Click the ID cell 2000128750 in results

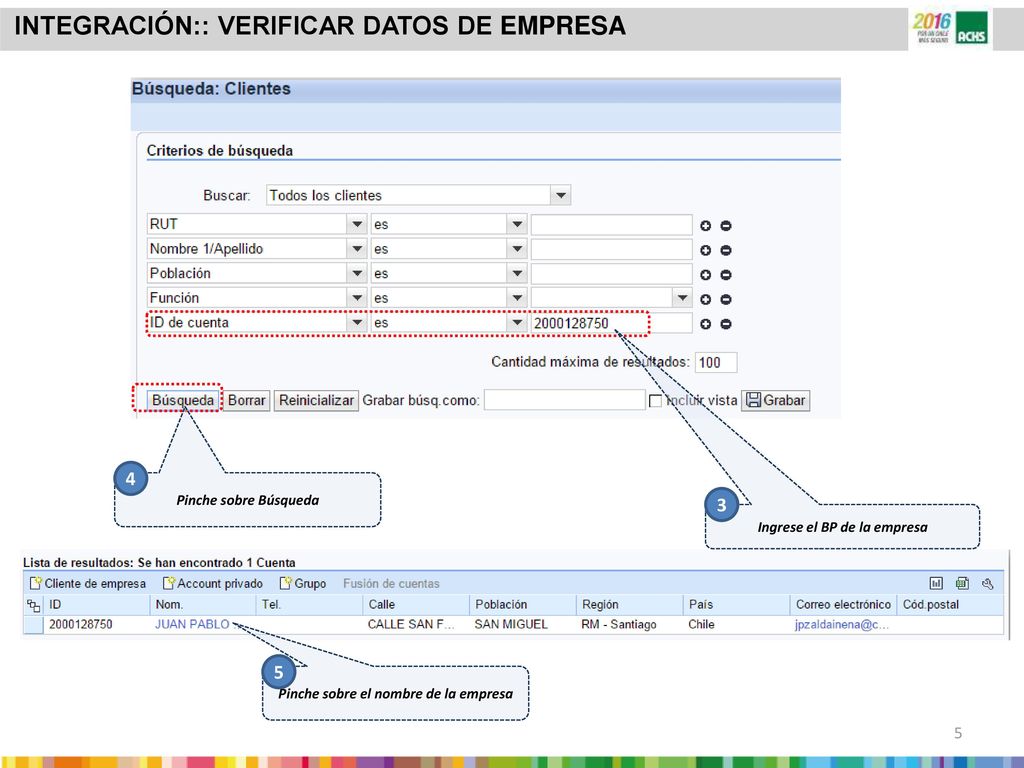pyautogui.click(x=80, y=624)
